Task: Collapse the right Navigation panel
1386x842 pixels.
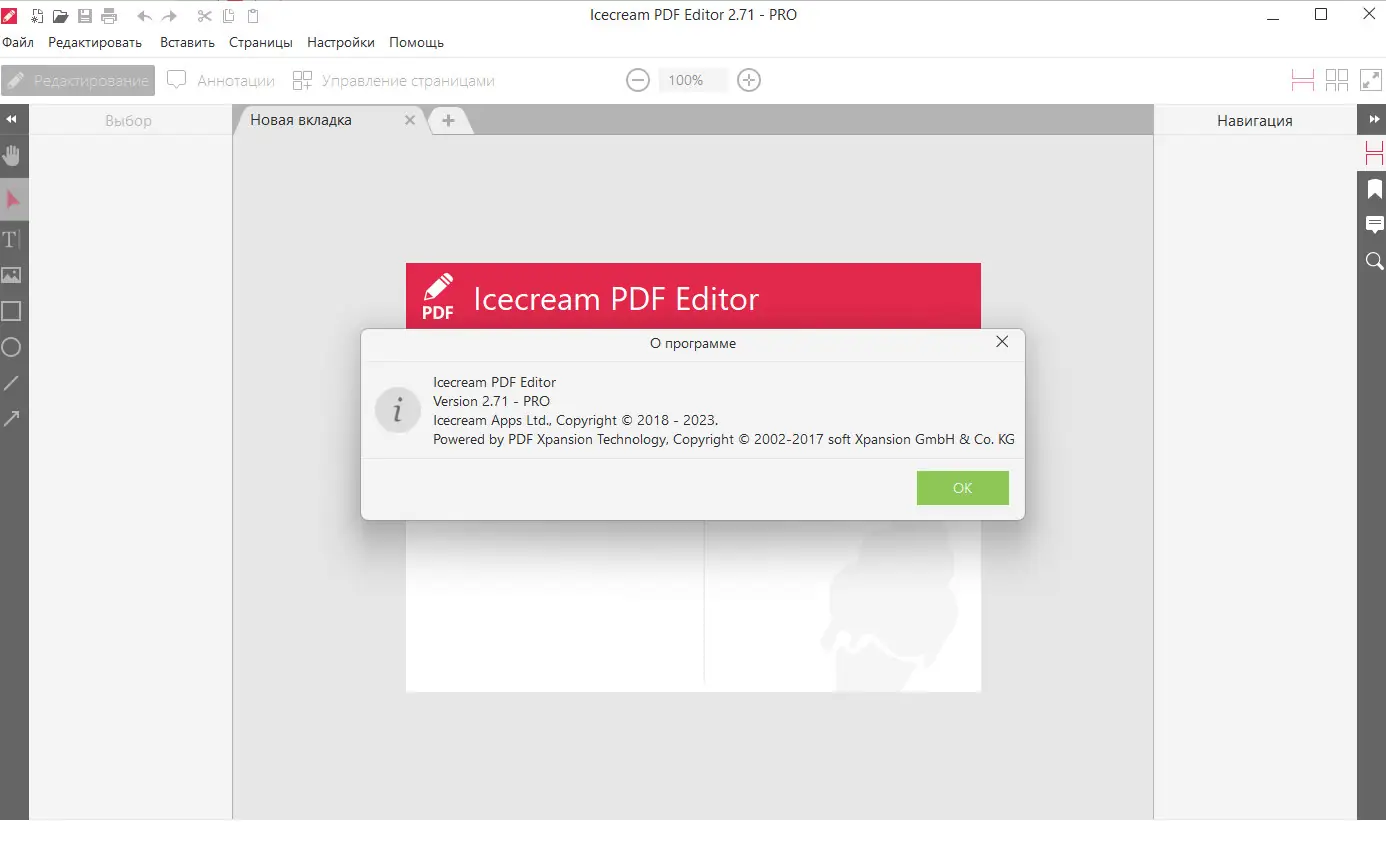Action: point(1374,119)
